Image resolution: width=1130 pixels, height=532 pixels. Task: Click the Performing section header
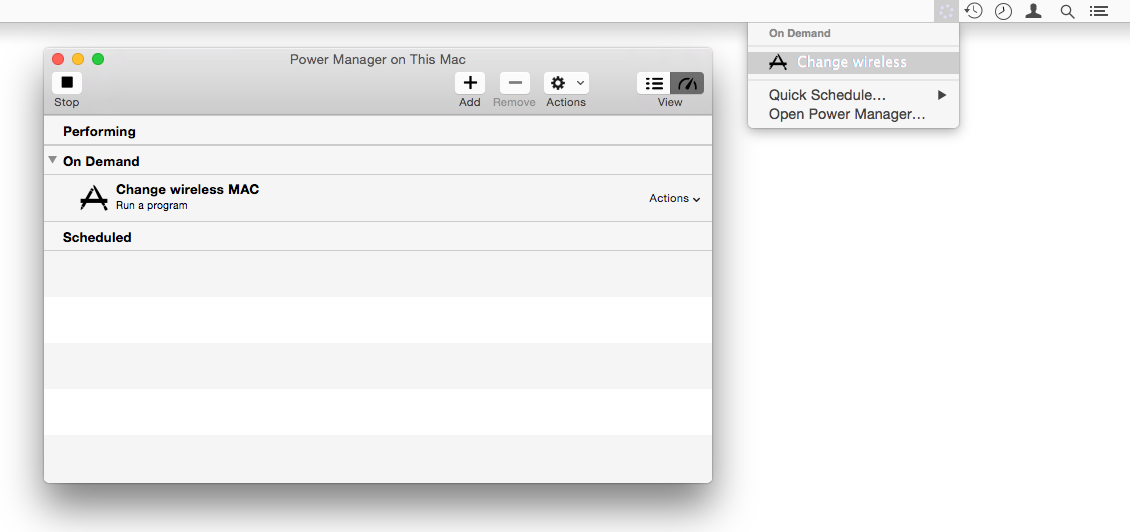[x=99, y=131]
